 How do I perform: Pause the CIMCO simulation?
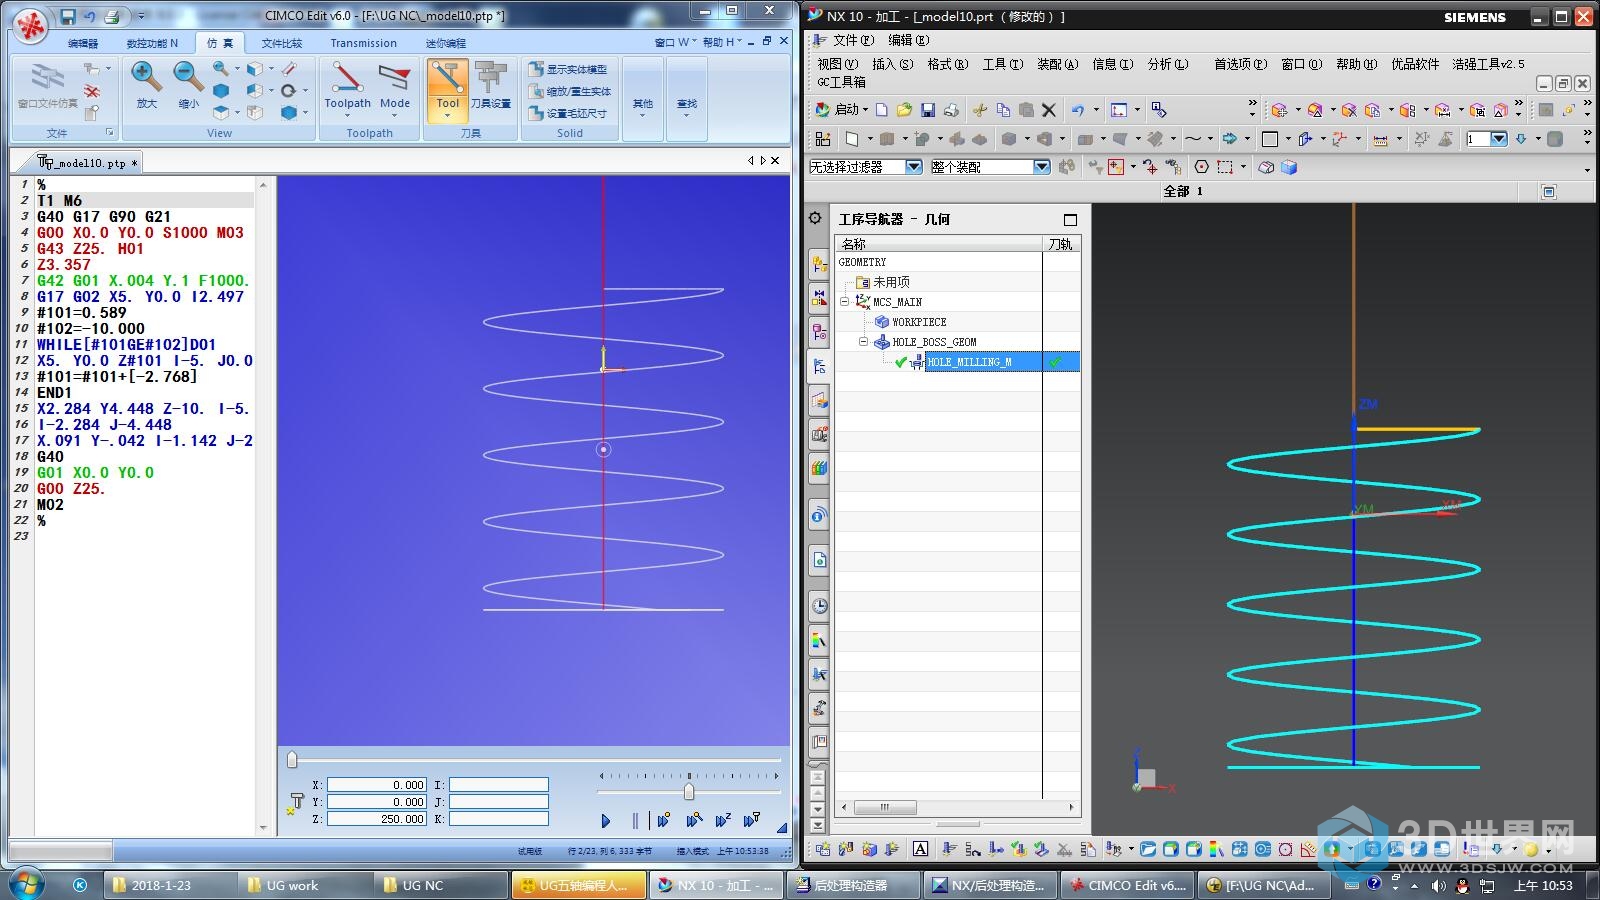click(x=635, y=821)
